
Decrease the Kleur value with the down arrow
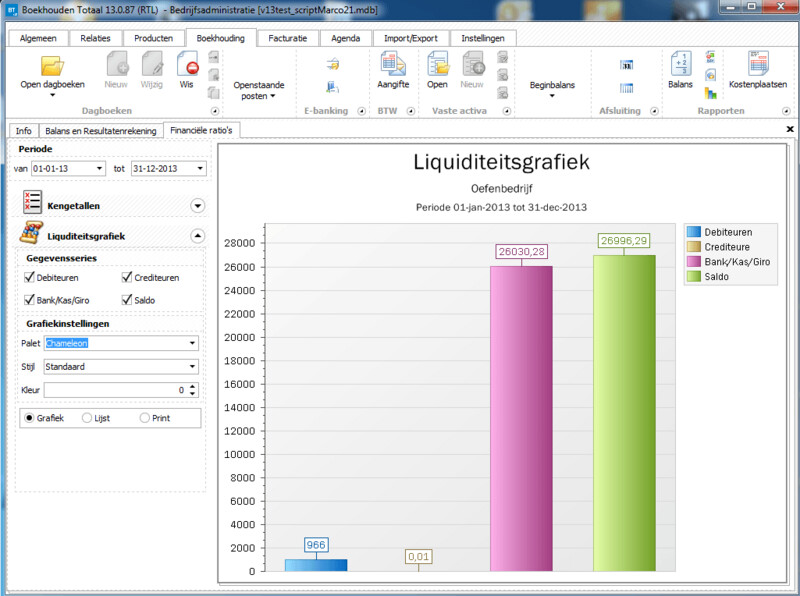coord(192,393)
